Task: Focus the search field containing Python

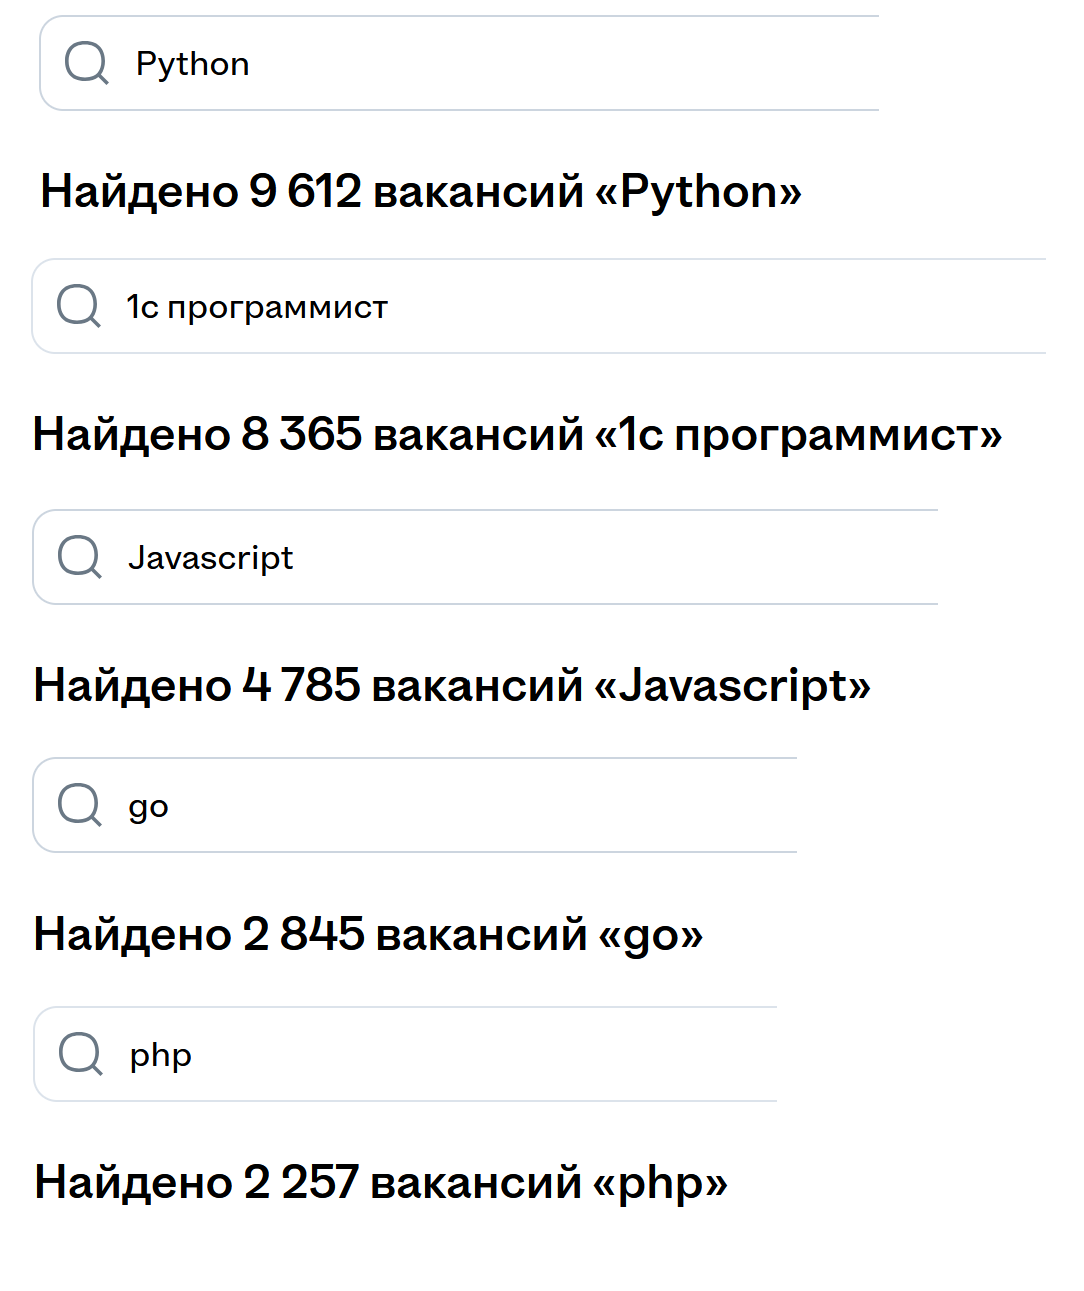Action: pyautogui.click(x=500, y=64)
